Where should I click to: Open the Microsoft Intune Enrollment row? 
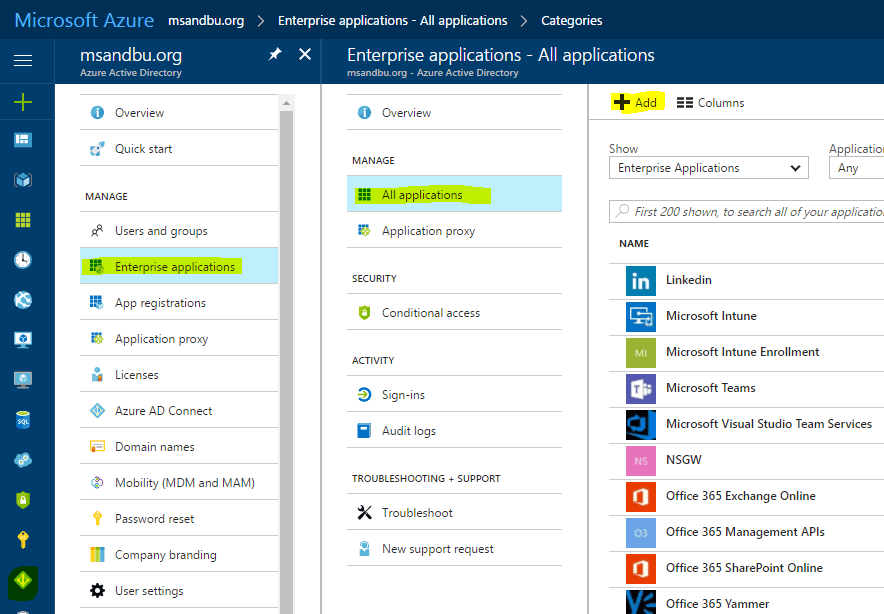pyautogui.click(x=746, y=352)
